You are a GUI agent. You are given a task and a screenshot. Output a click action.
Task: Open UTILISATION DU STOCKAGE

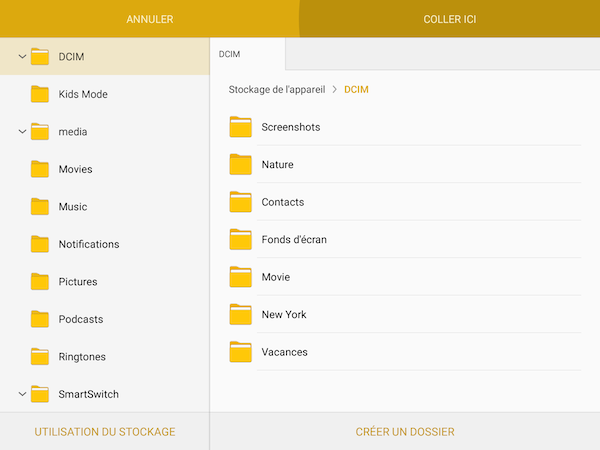105,432
